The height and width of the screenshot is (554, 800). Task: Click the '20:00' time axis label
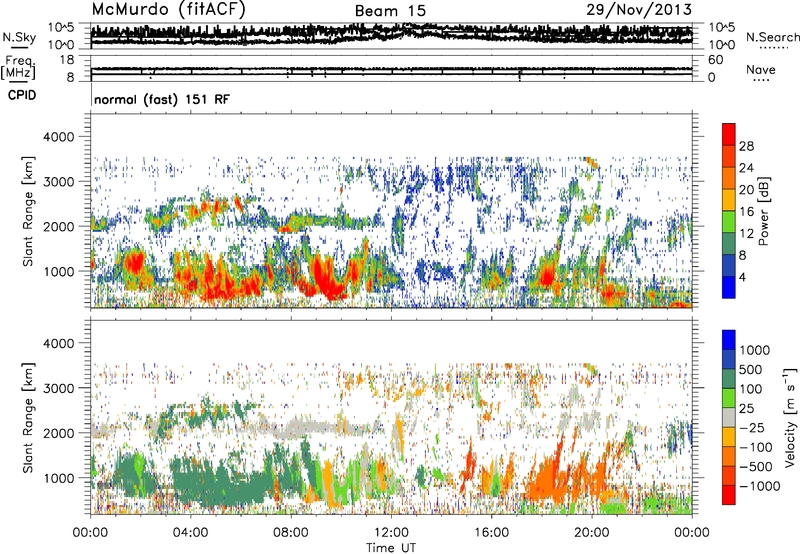pos(591,533)
